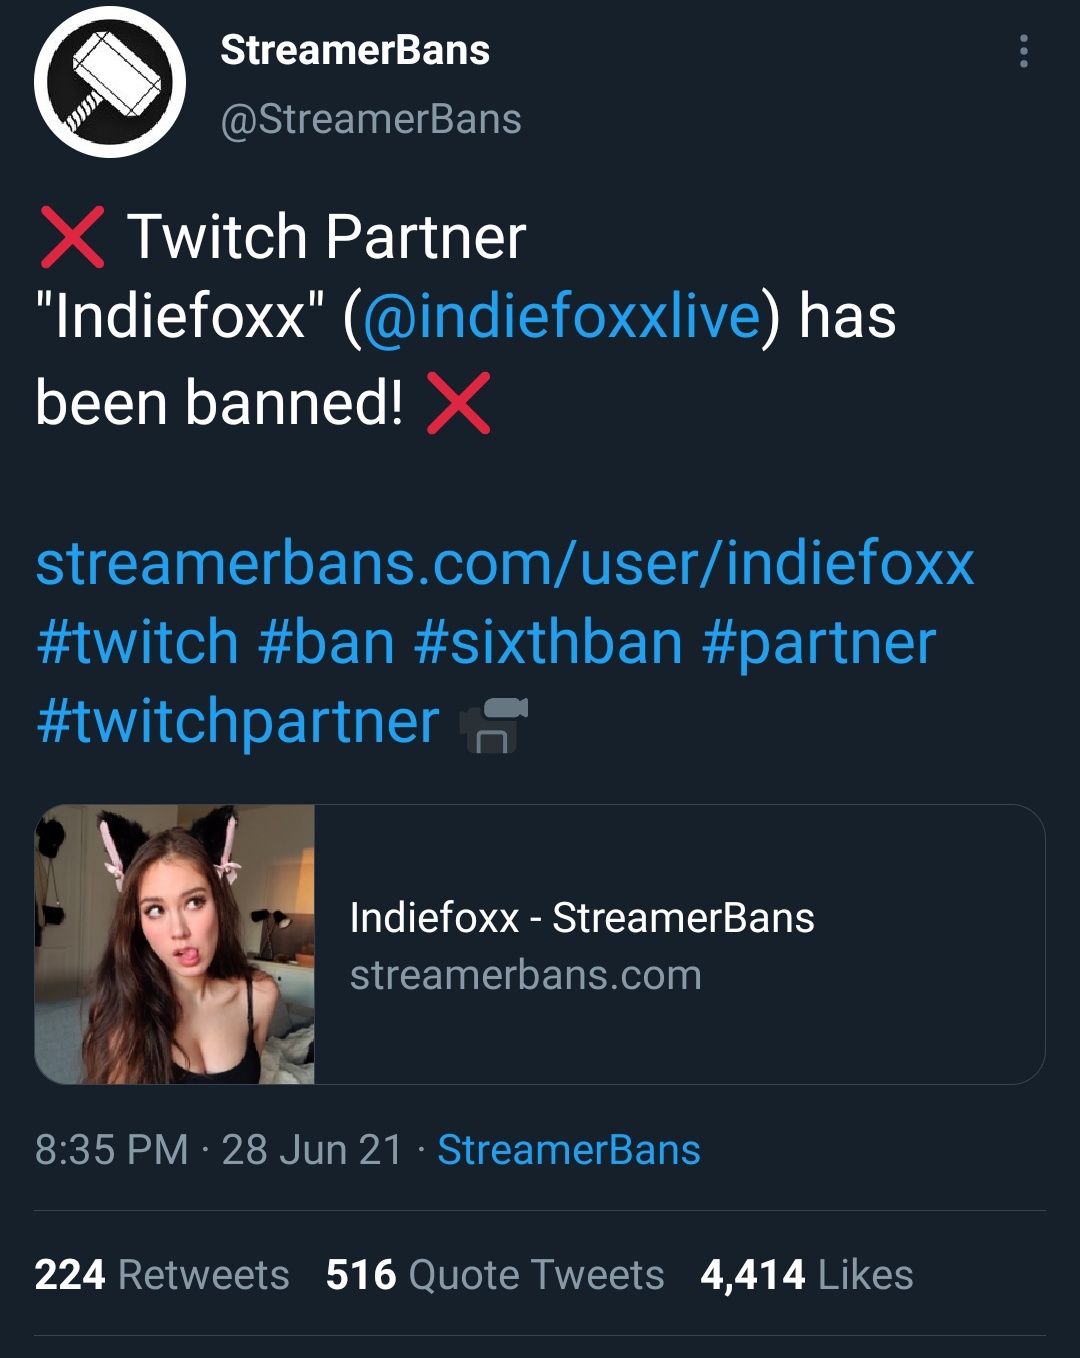The image size is (1080, 1358).
Task: Show the 516 Quote Tweets
Action: point(495,1275)
